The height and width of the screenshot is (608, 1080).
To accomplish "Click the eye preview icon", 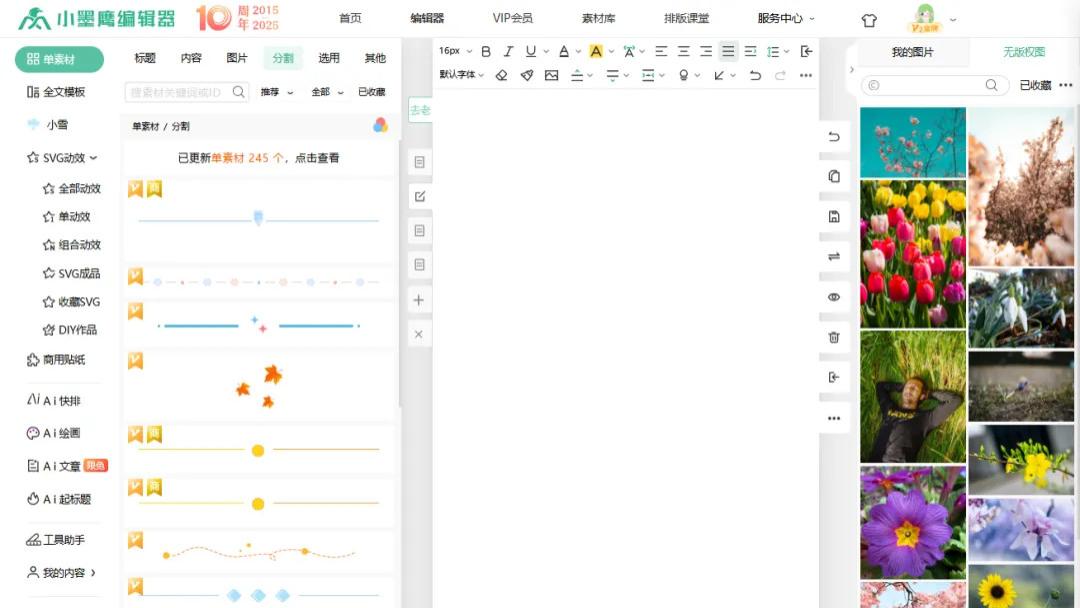I will click(x=833, y=297).
